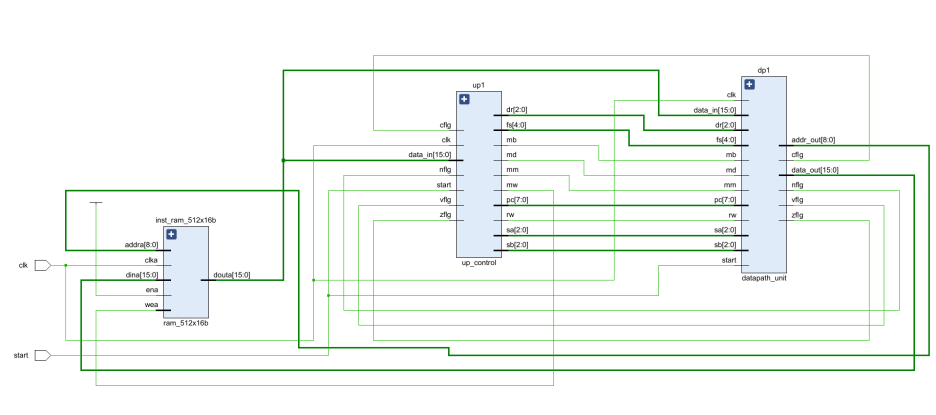The image size is (936, 415).
Task: Select up1's vflg input pin
Action: pos(445,200)
